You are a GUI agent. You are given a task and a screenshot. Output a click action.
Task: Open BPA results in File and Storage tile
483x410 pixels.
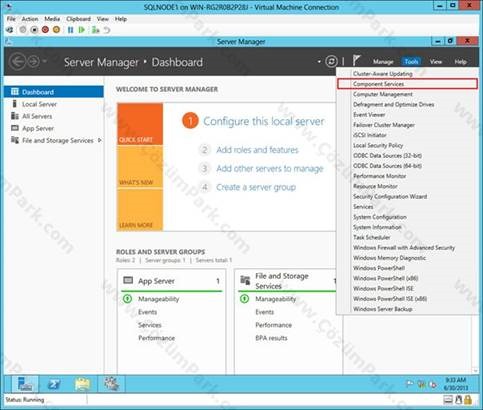pyautogui.click(x=271, y=338)
